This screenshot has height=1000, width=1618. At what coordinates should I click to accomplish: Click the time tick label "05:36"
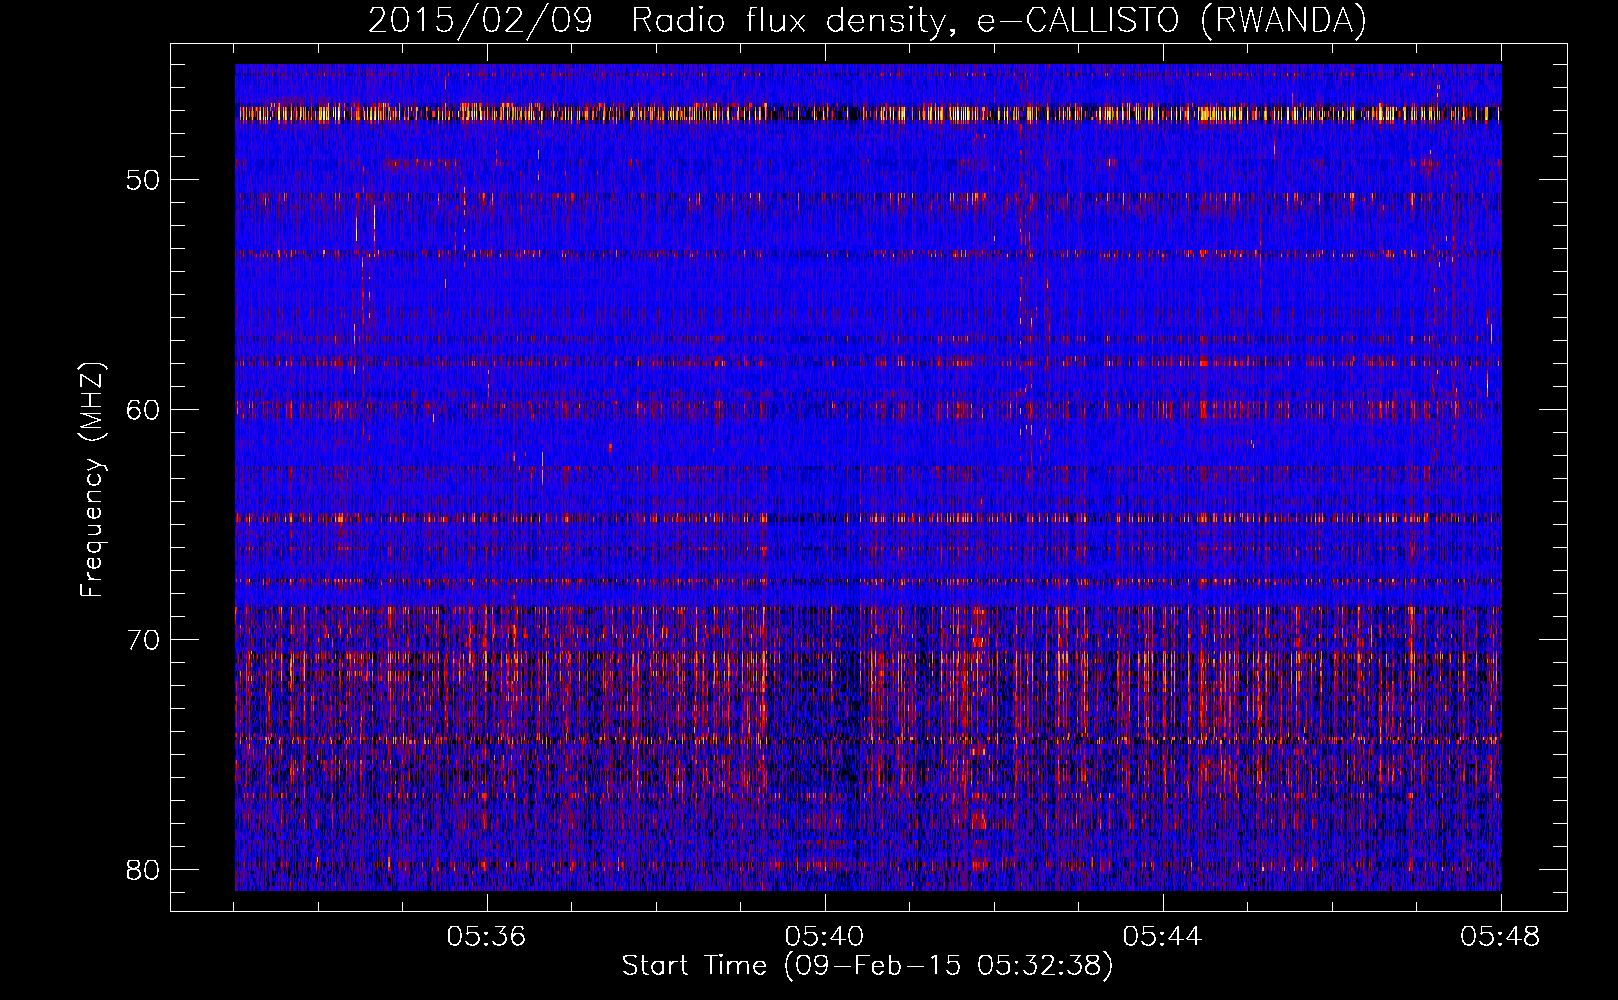point(487,937)
